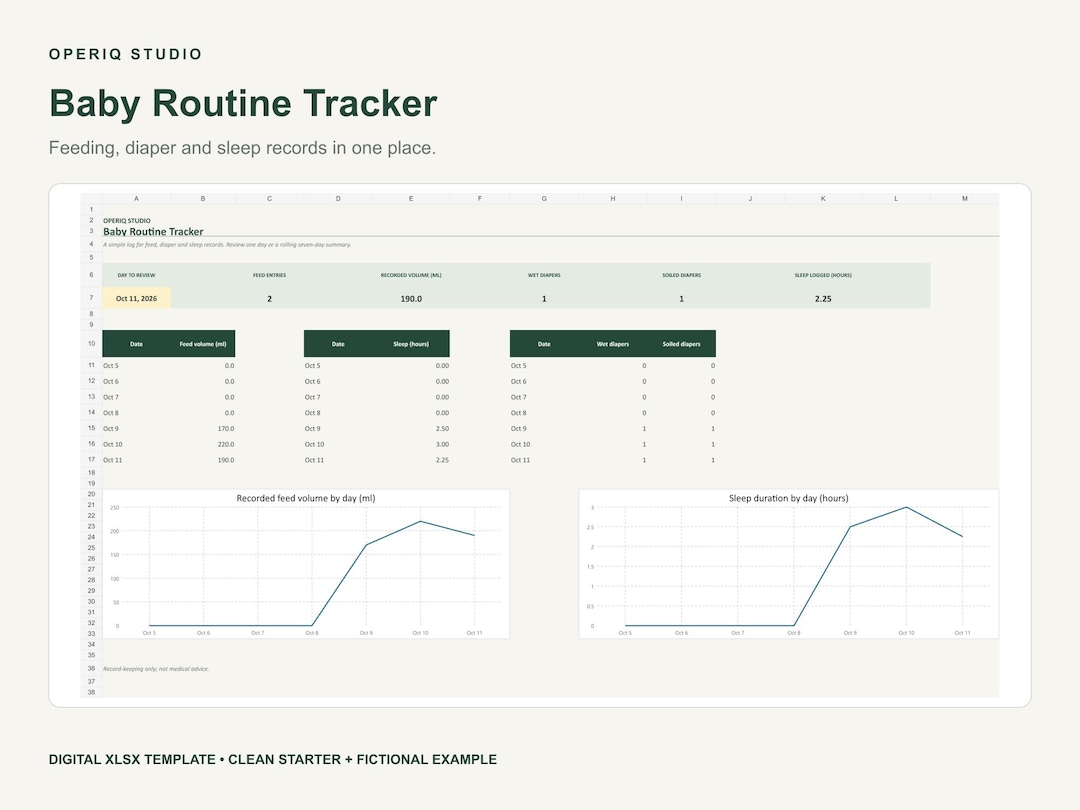The height and width of the screenshot is (810, 1080).
Task: Click the 'Record-keeping only; not medical advice.' note
Action: [156, 669]
